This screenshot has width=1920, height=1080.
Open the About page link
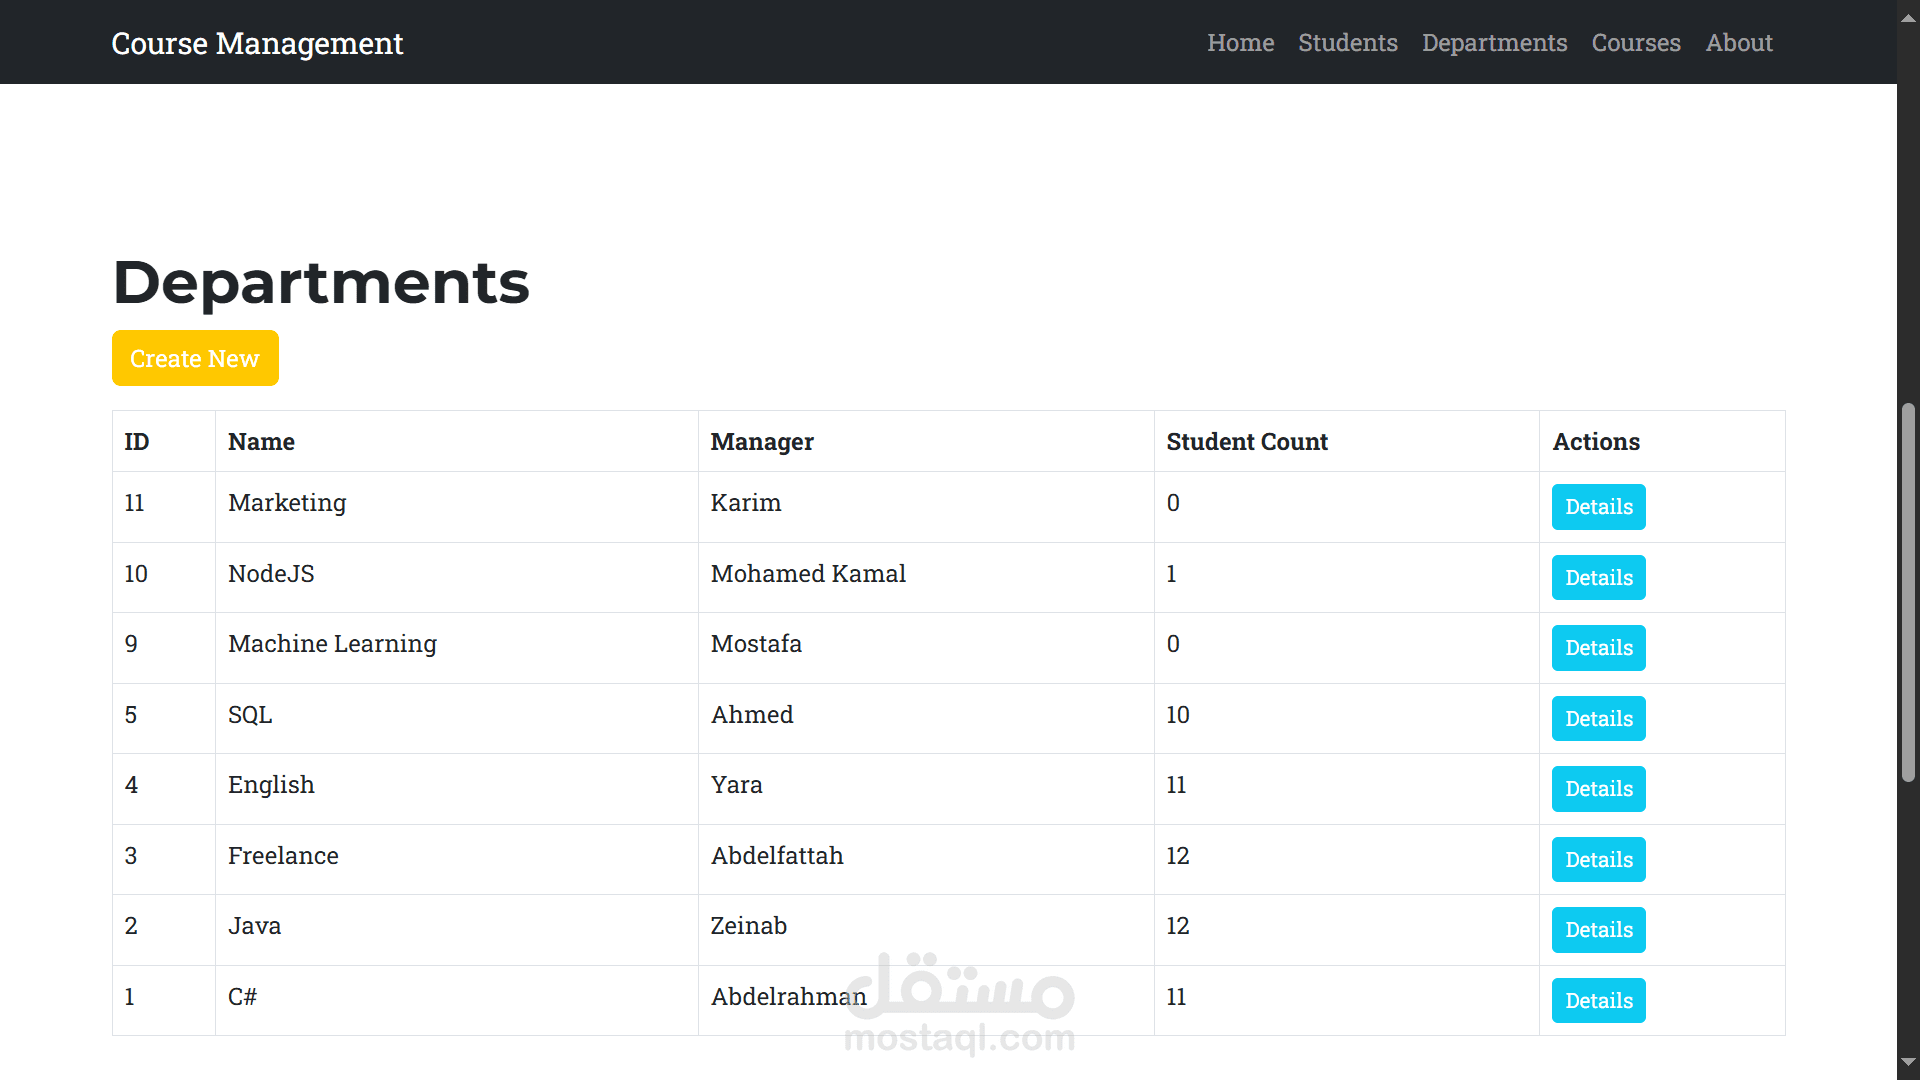(1738, 43)
